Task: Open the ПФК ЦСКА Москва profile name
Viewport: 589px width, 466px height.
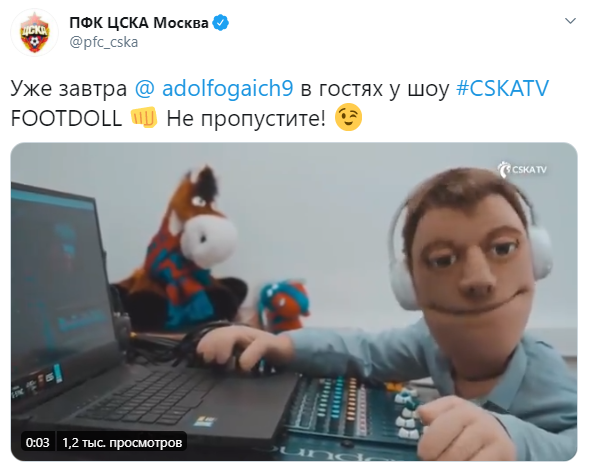Action: click(139, 23)
